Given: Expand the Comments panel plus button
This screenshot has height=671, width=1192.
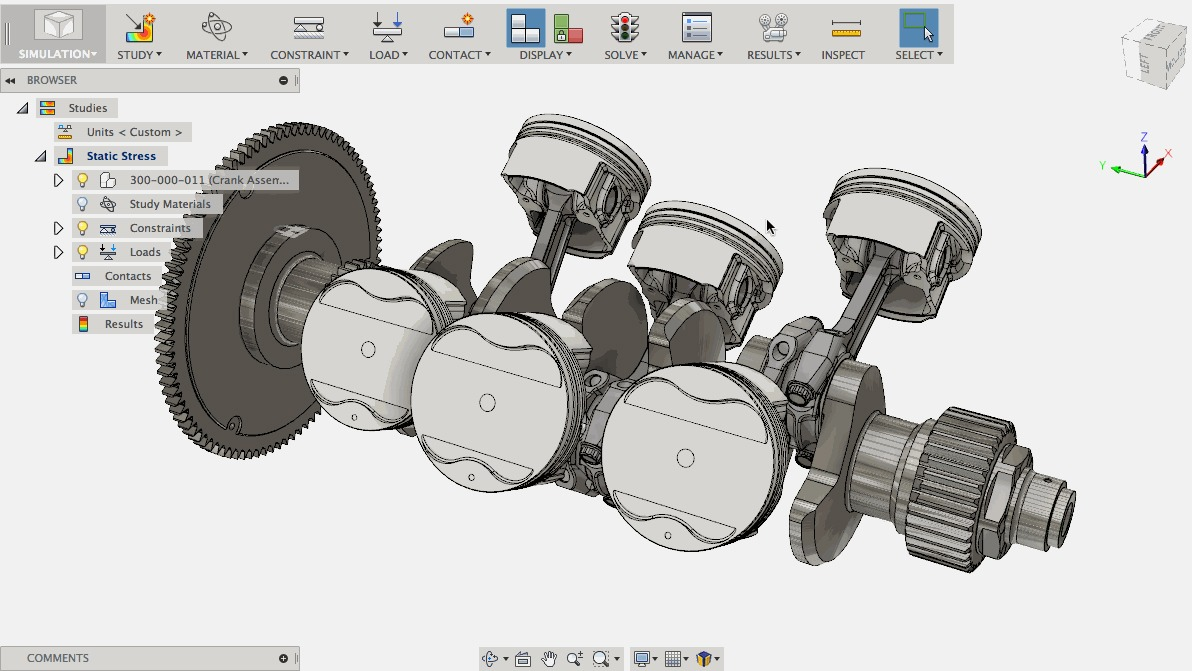Looking at the screenshot, I should coord(284,658).
